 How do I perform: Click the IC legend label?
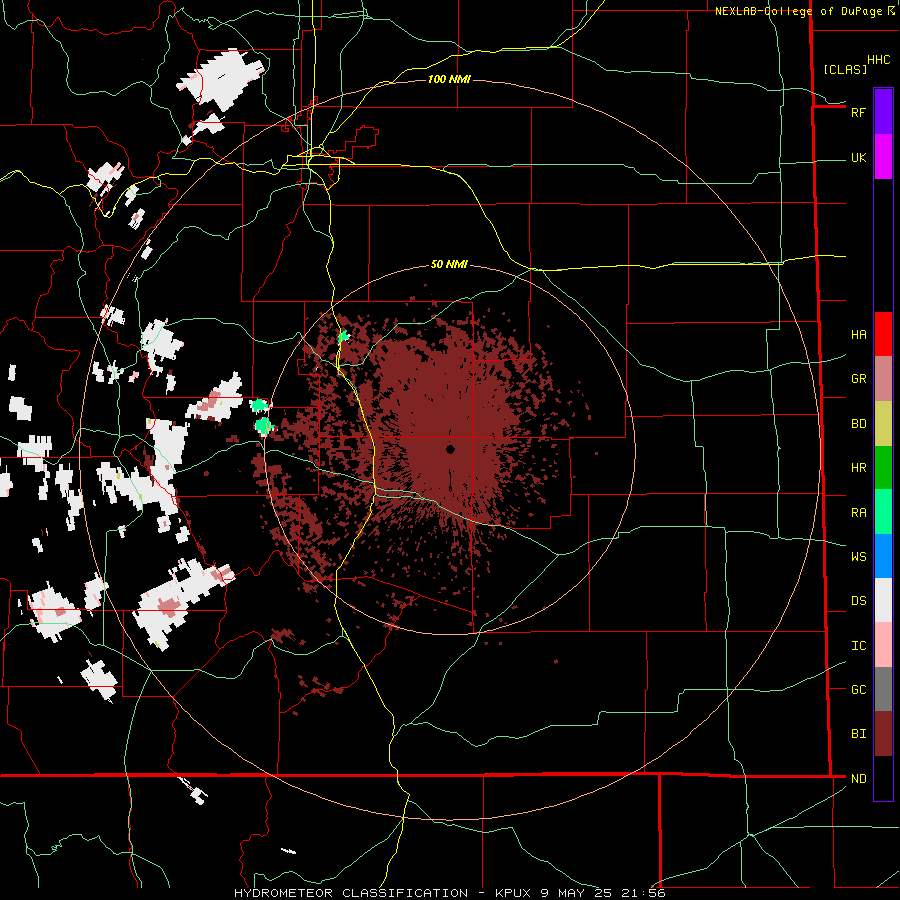coord(859,645)
